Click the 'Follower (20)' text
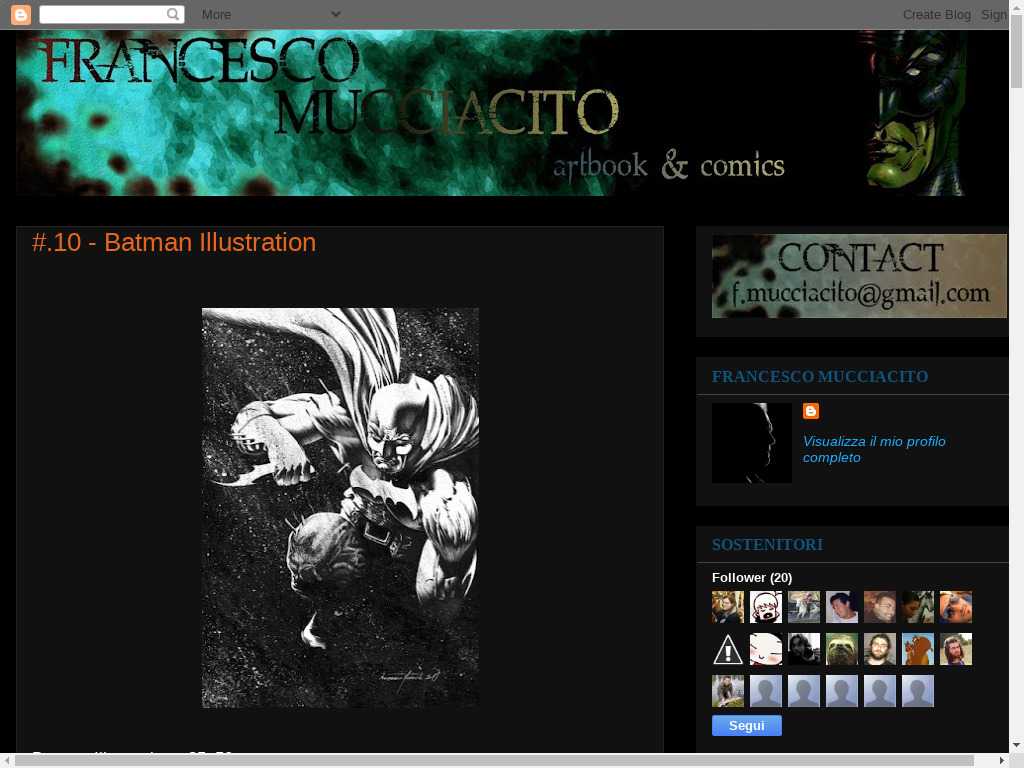The height and width of the screenshot is (768, 1024). [x=752, y=577]
